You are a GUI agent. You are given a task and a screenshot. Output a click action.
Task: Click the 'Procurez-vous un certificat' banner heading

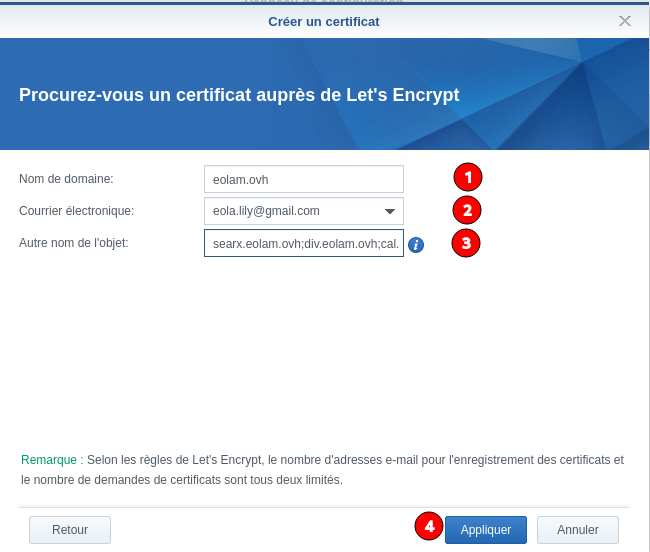coord(239,95)
